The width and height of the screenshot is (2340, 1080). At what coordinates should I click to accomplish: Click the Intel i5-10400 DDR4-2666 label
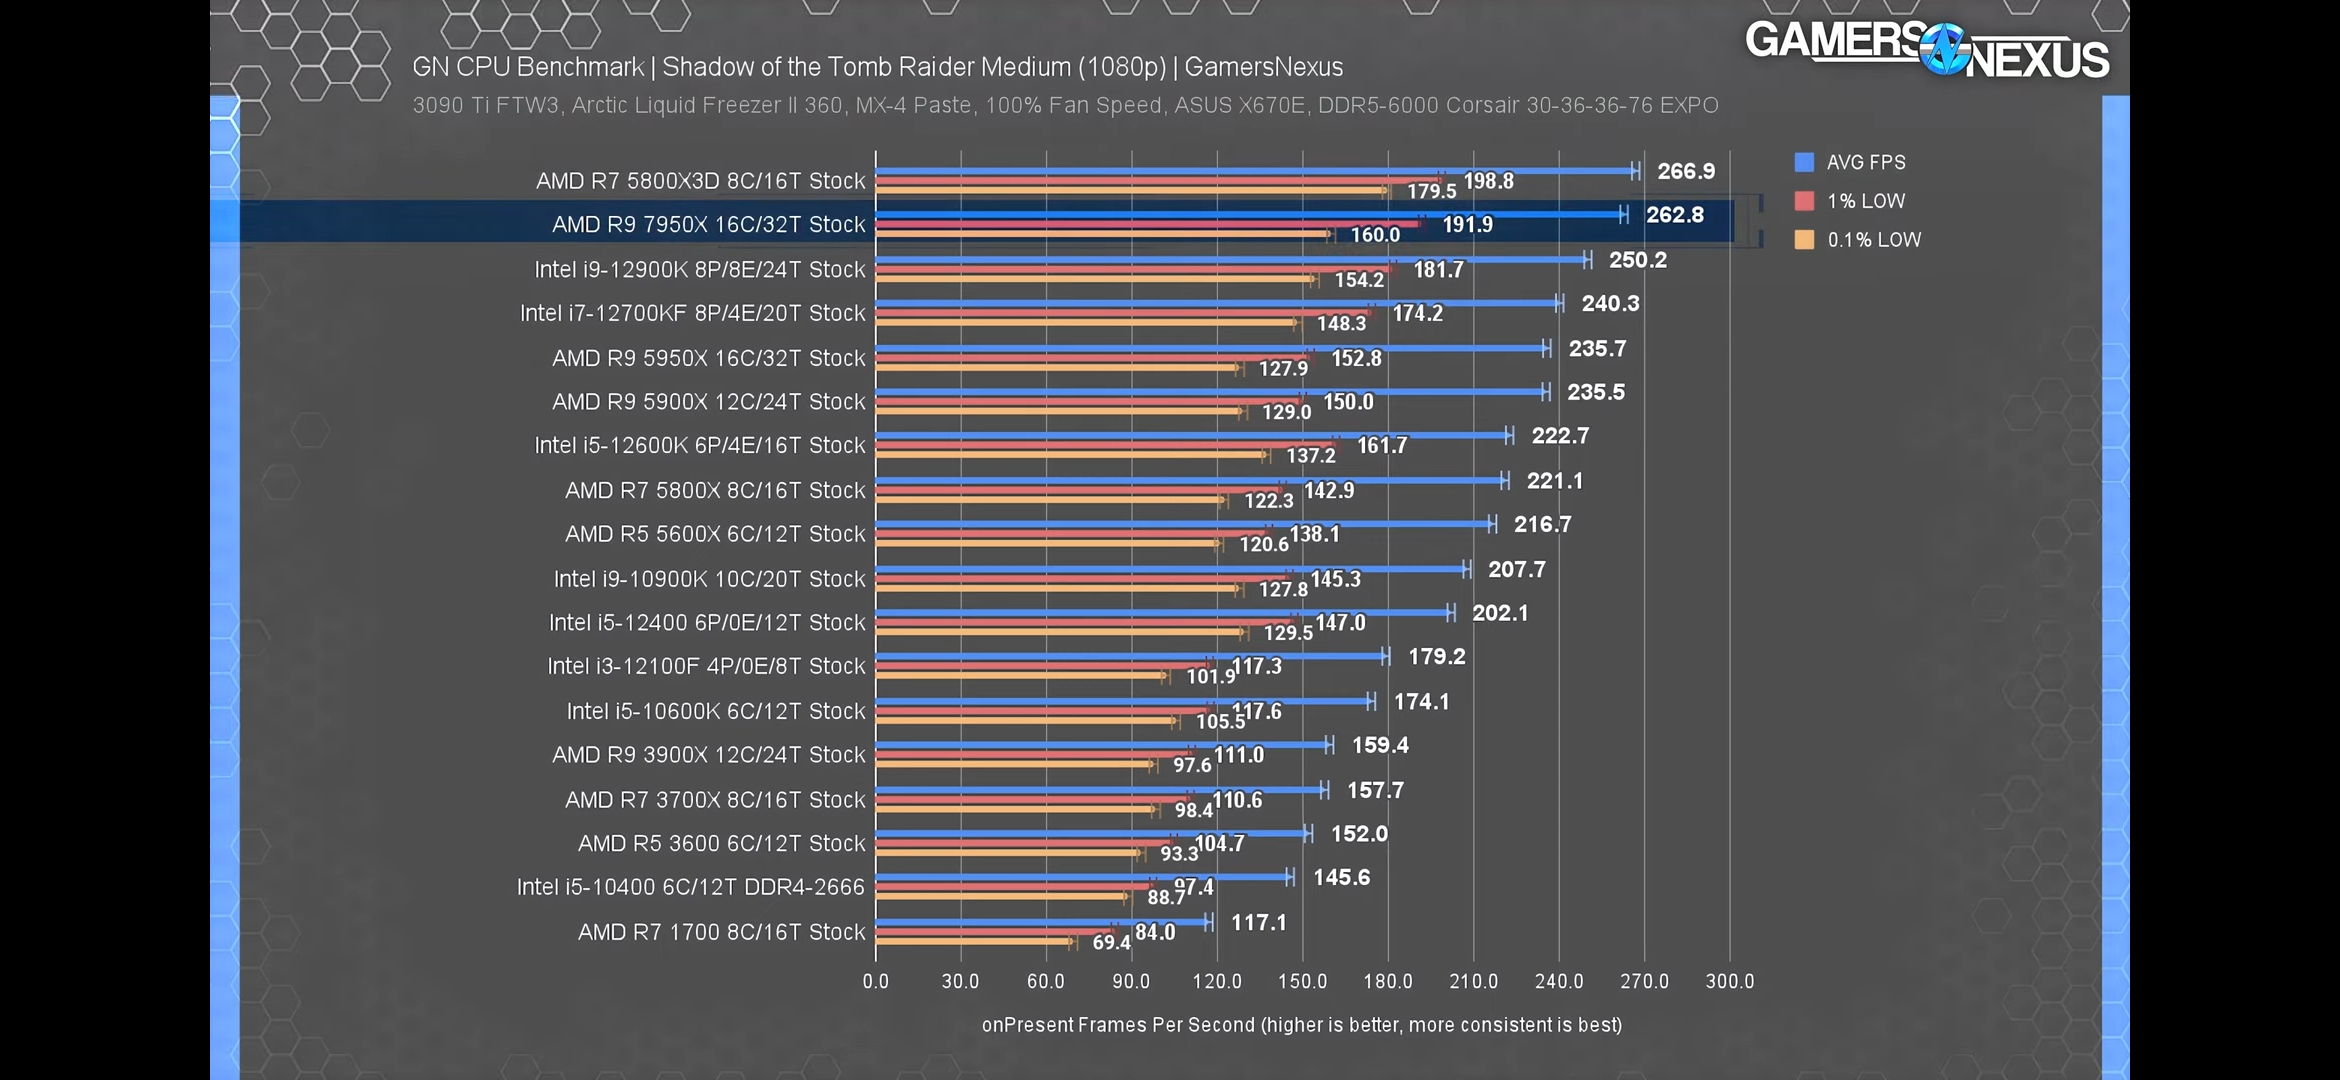coord(690,887)
